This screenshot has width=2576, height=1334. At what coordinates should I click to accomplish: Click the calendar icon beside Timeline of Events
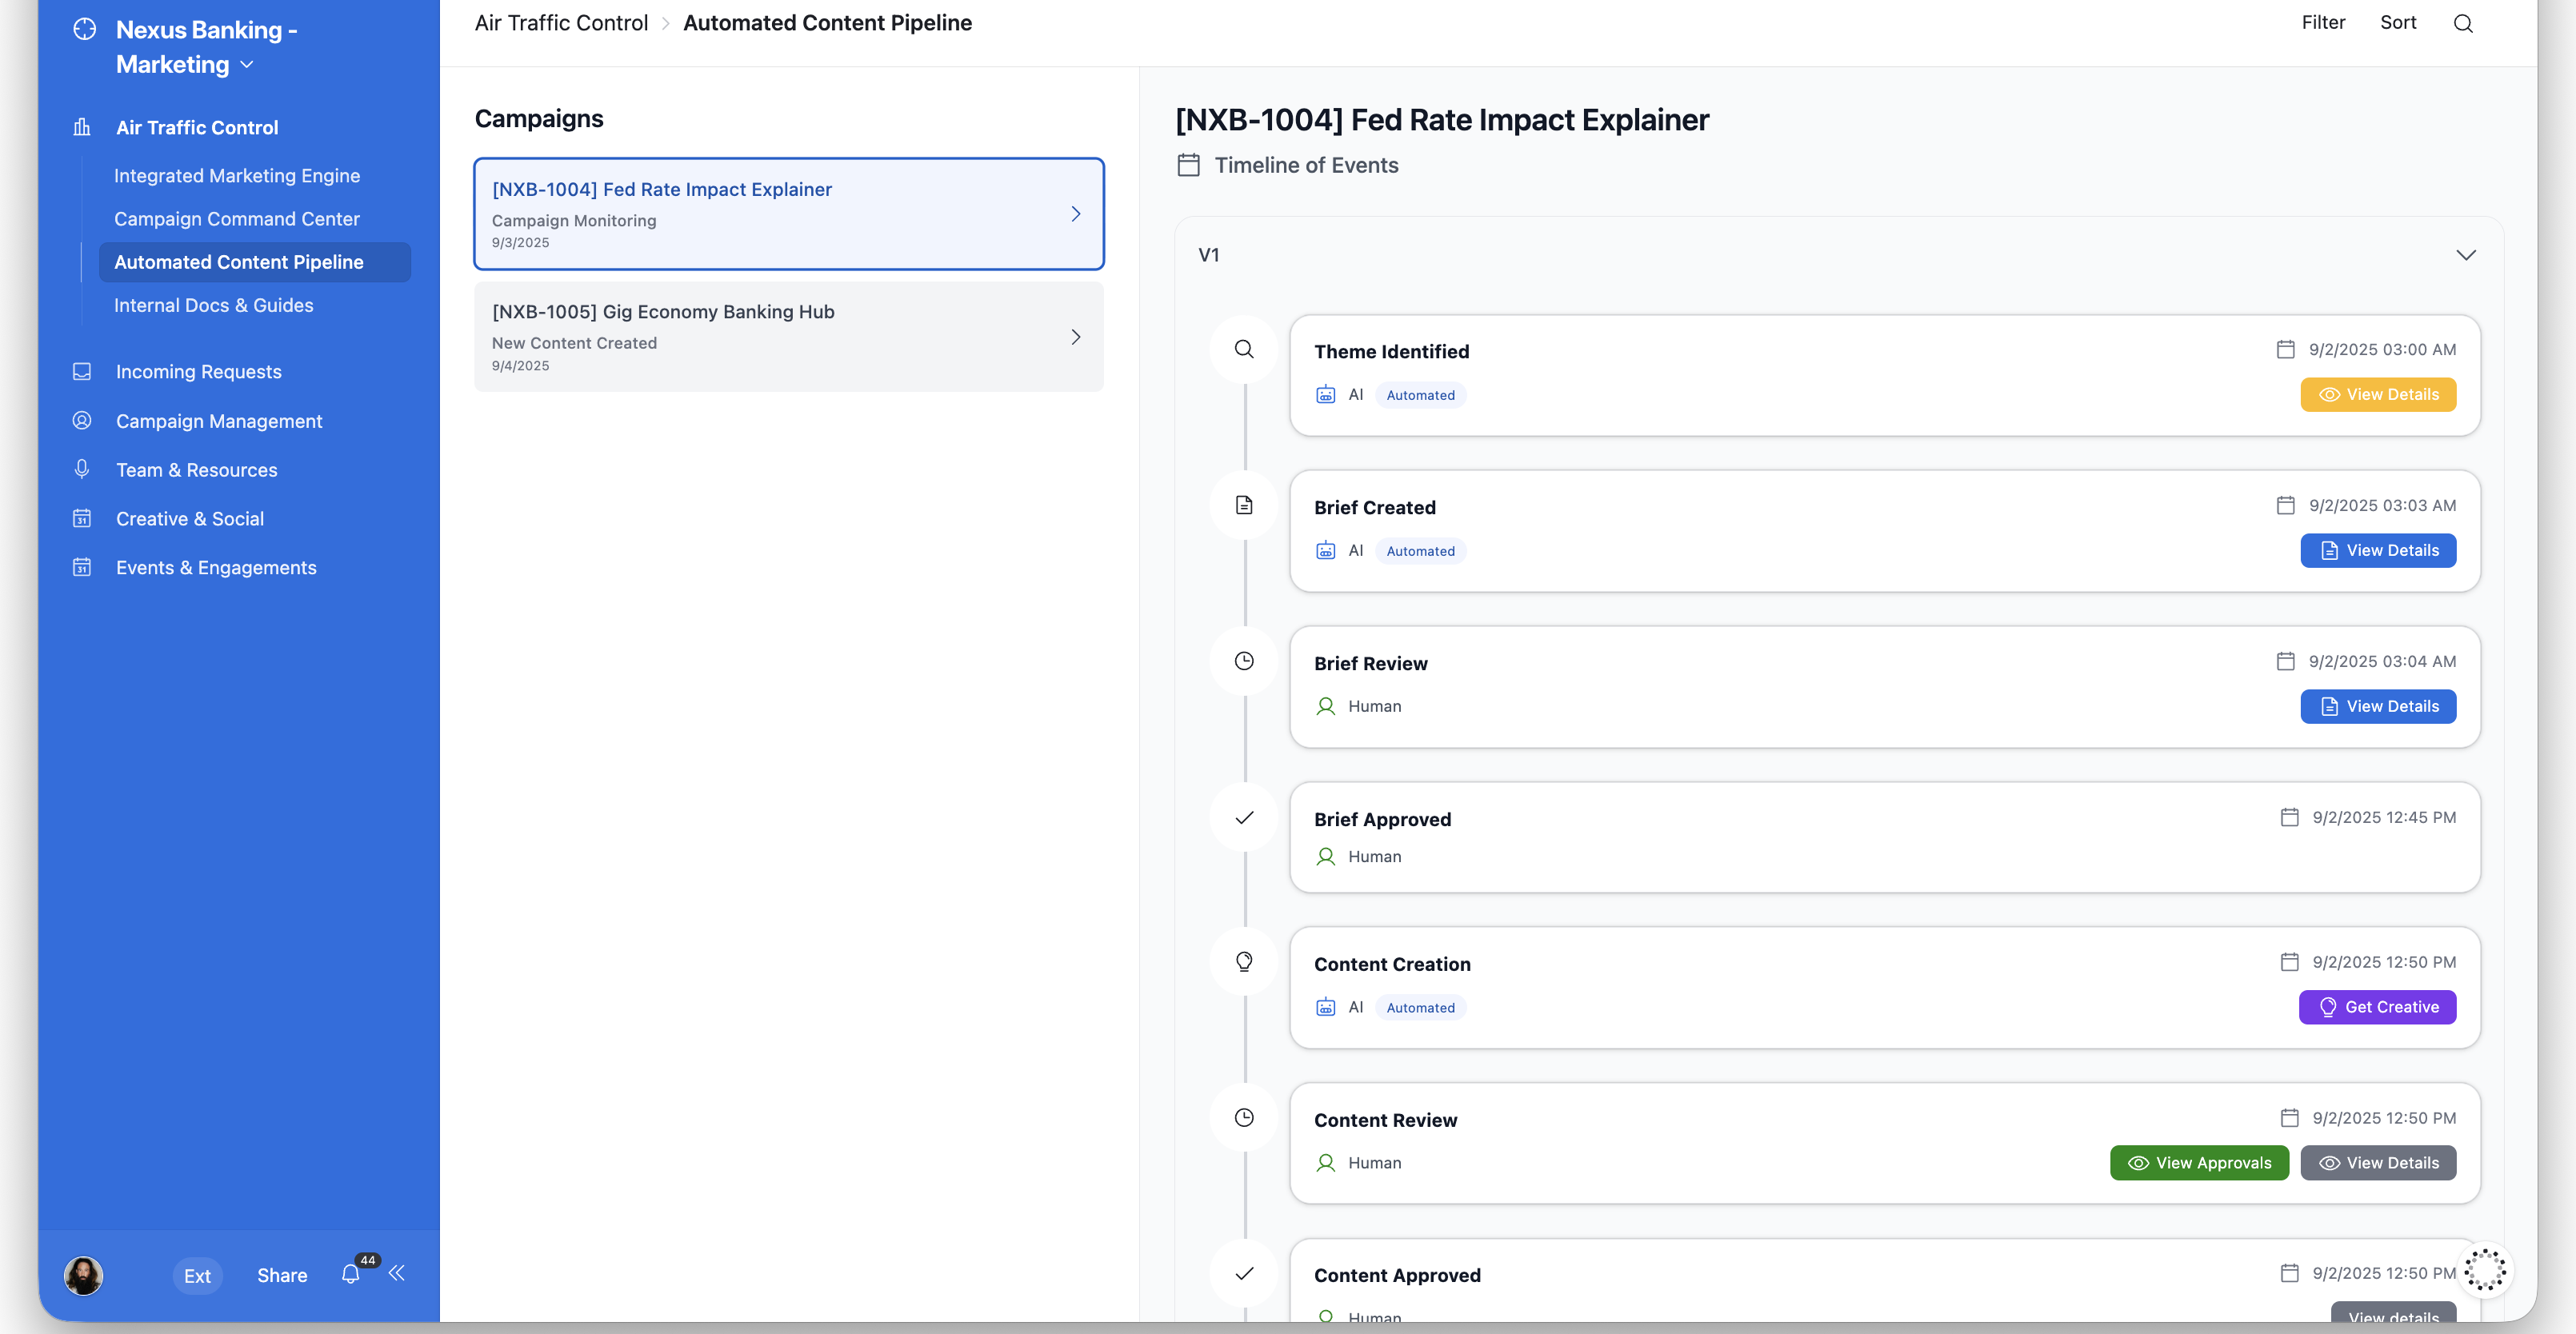1188,165
